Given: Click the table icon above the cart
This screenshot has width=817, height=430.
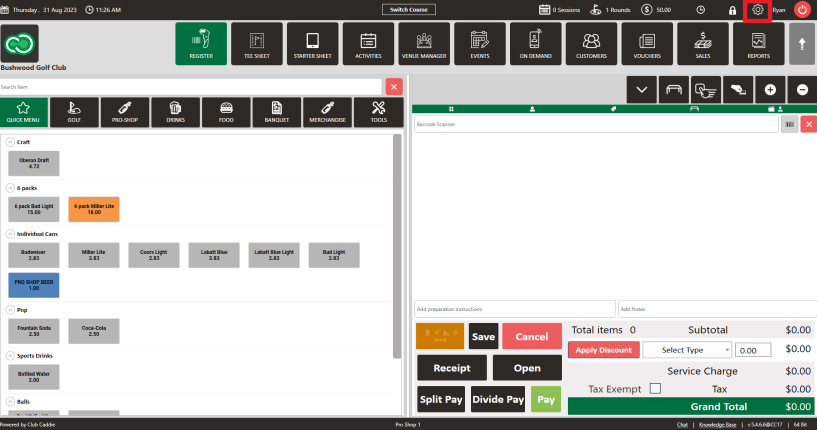Looking at the screenshot, I should click(x=674, y=90).
